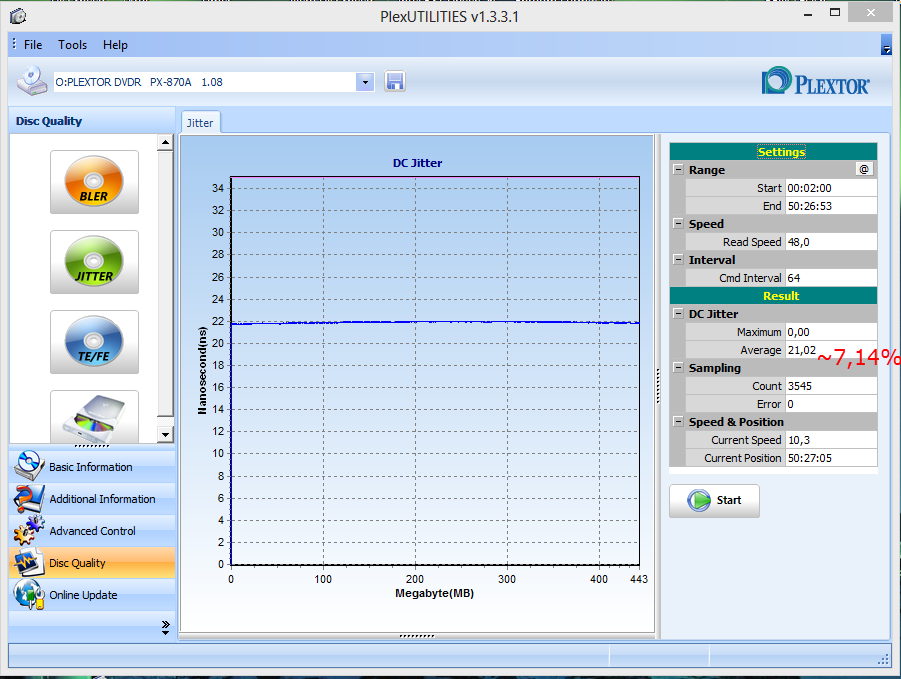Collapse the DC Jitter result section
The height and width of the screenshot is (679, 901).
point(679,314)
